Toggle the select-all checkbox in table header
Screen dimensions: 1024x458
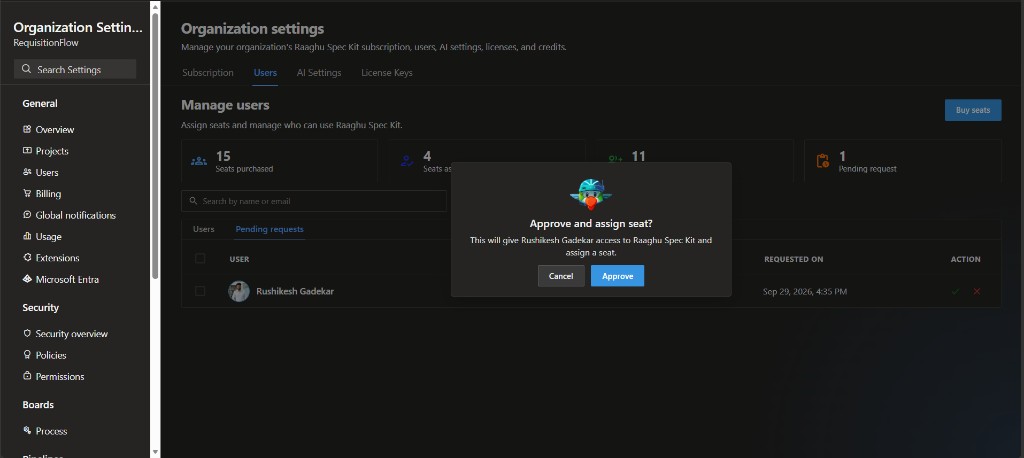click(x=200, y=259)
